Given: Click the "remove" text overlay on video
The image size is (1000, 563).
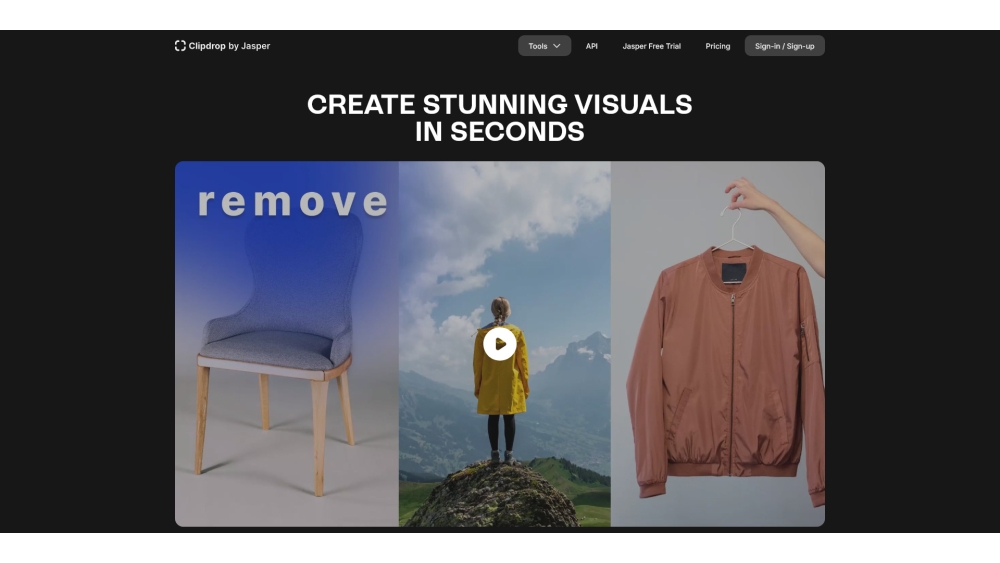Looking at the screenshot, I should (x=292, y=202).
